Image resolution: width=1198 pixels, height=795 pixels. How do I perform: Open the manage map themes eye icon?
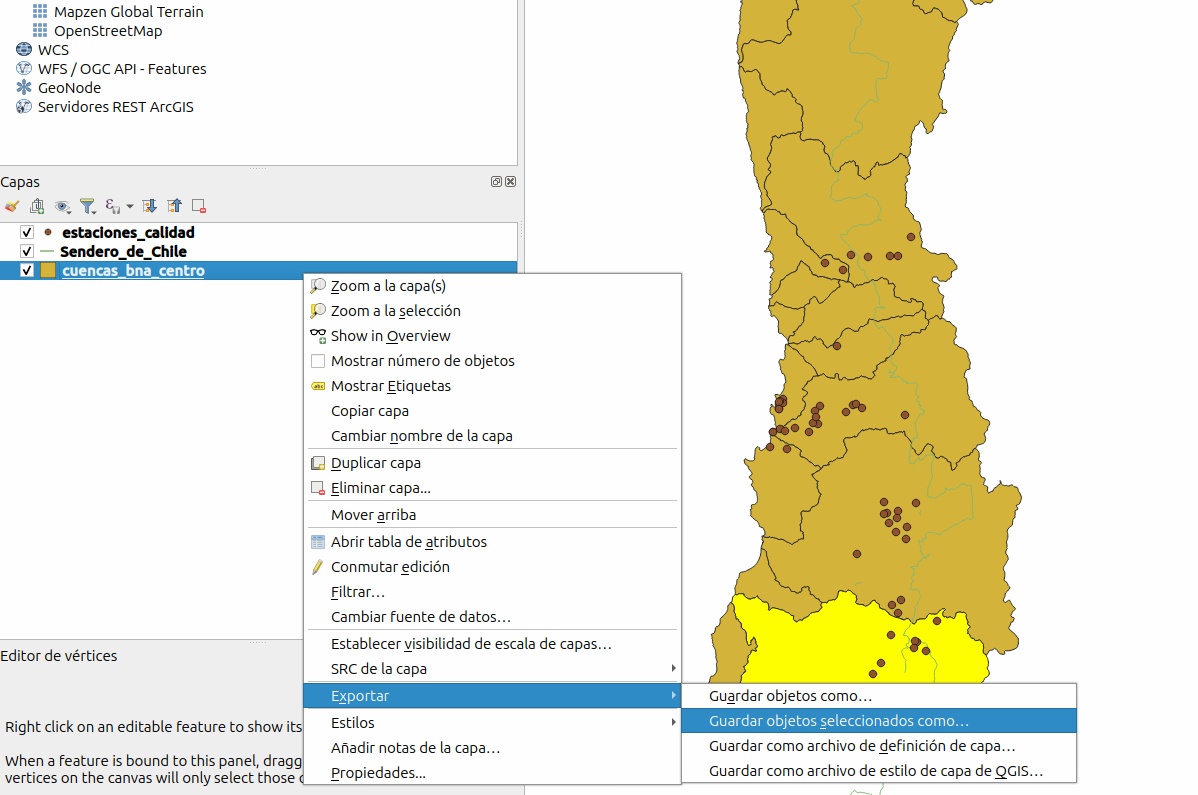click(x=63, y=206)
